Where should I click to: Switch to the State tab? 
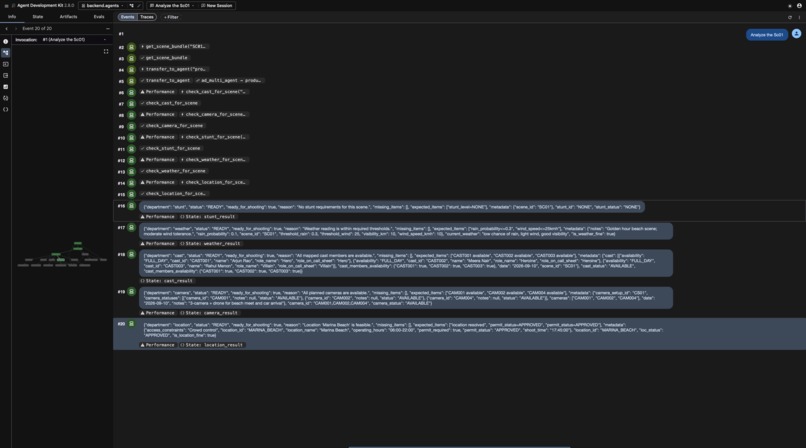(x=38, y=17)
